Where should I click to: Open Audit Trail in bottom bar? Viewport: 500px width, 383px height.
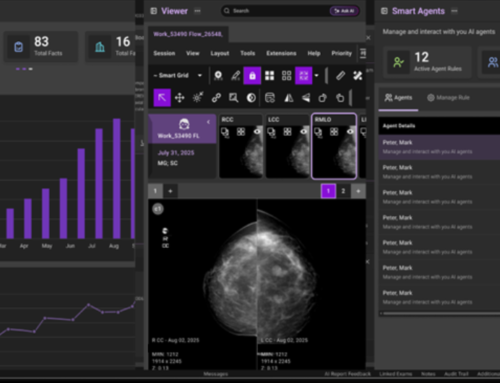(456, 374)
